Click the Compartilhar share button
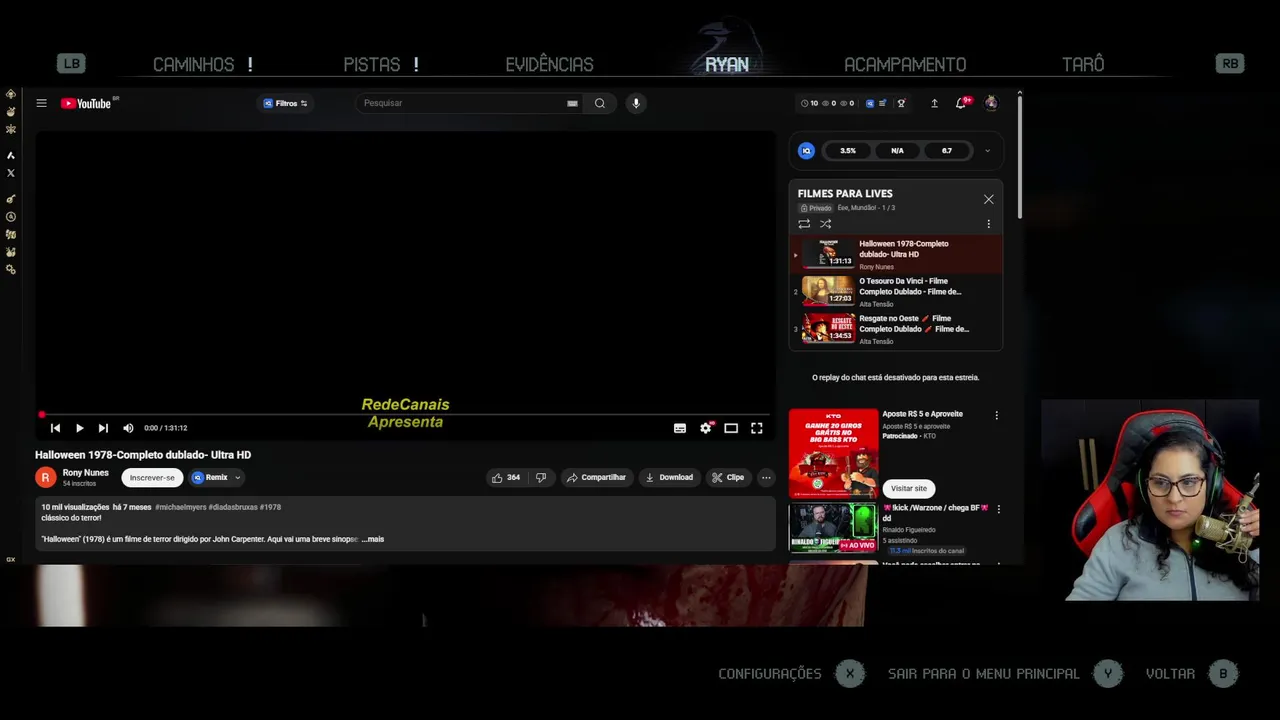This screenshot has height=720, width=1280. click(596, 478)
